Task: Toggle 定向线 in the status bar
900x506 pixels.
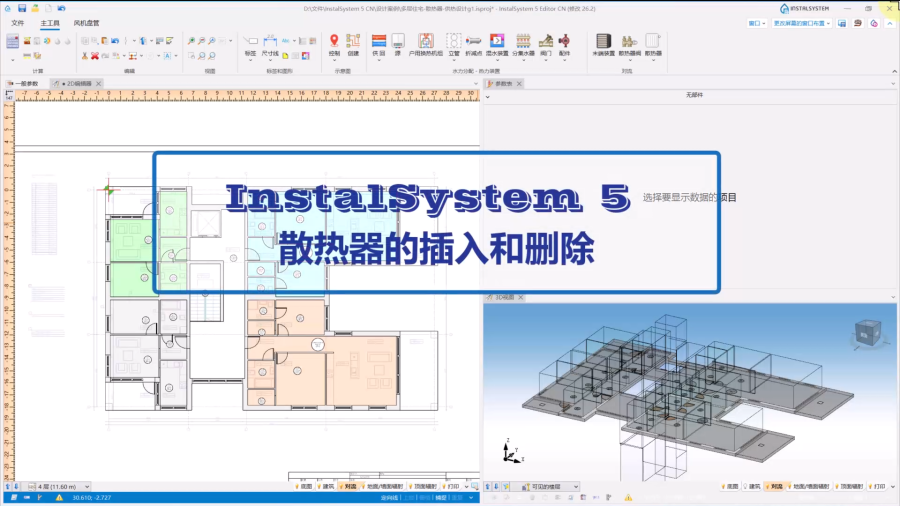Action: click(389, 498)
